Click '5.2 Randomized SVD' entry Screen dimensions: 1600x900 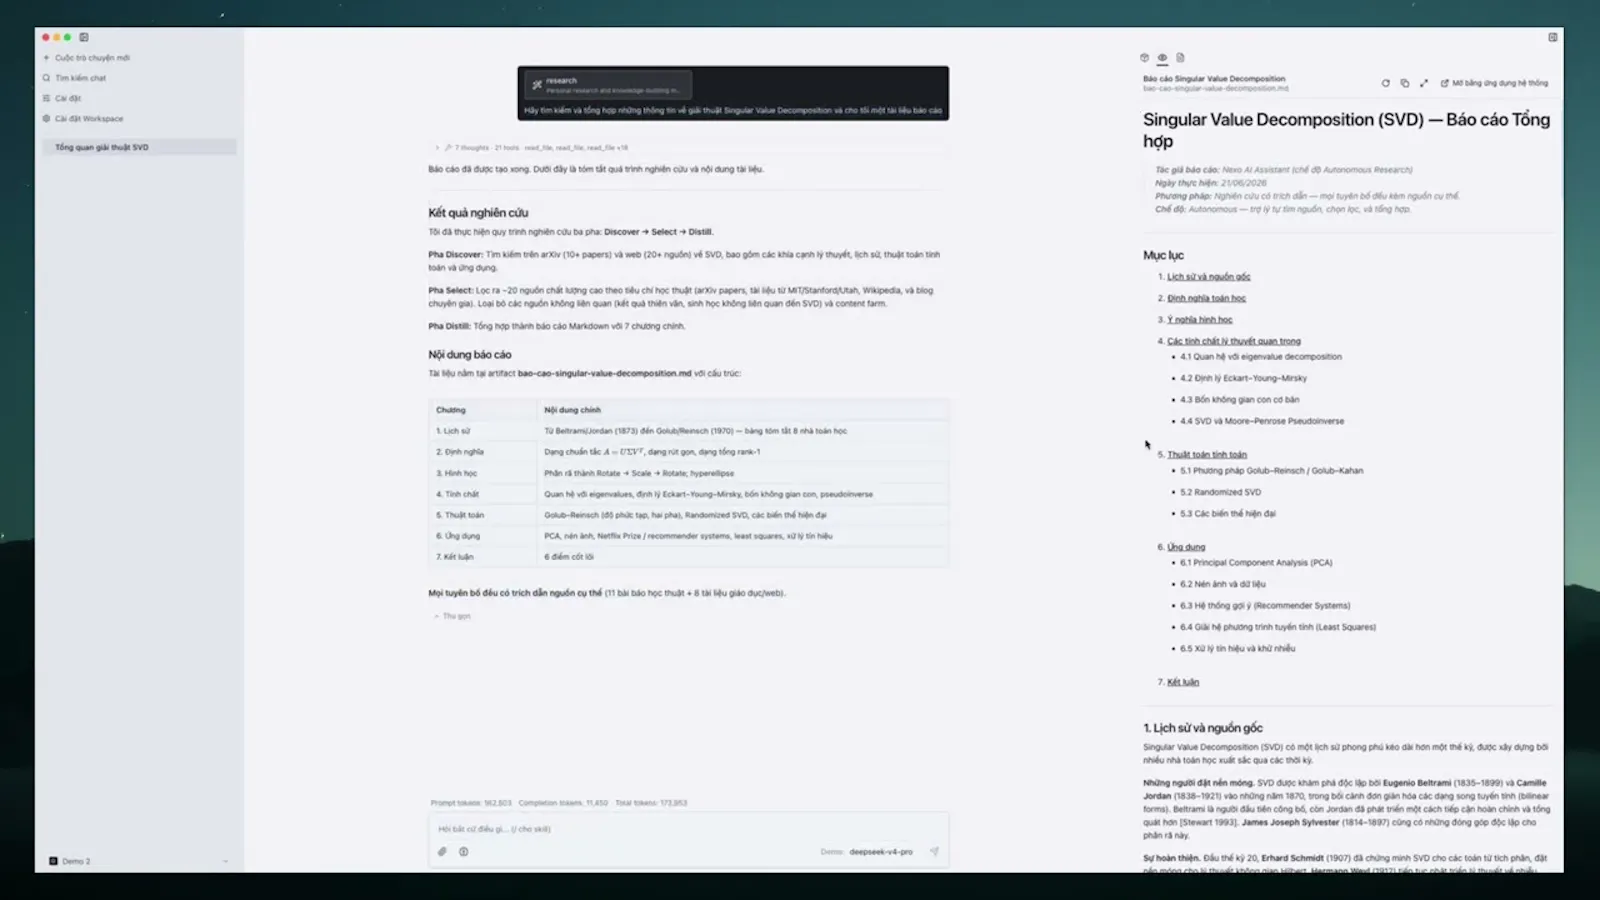pyautogui.click(x=1220, y=492)
